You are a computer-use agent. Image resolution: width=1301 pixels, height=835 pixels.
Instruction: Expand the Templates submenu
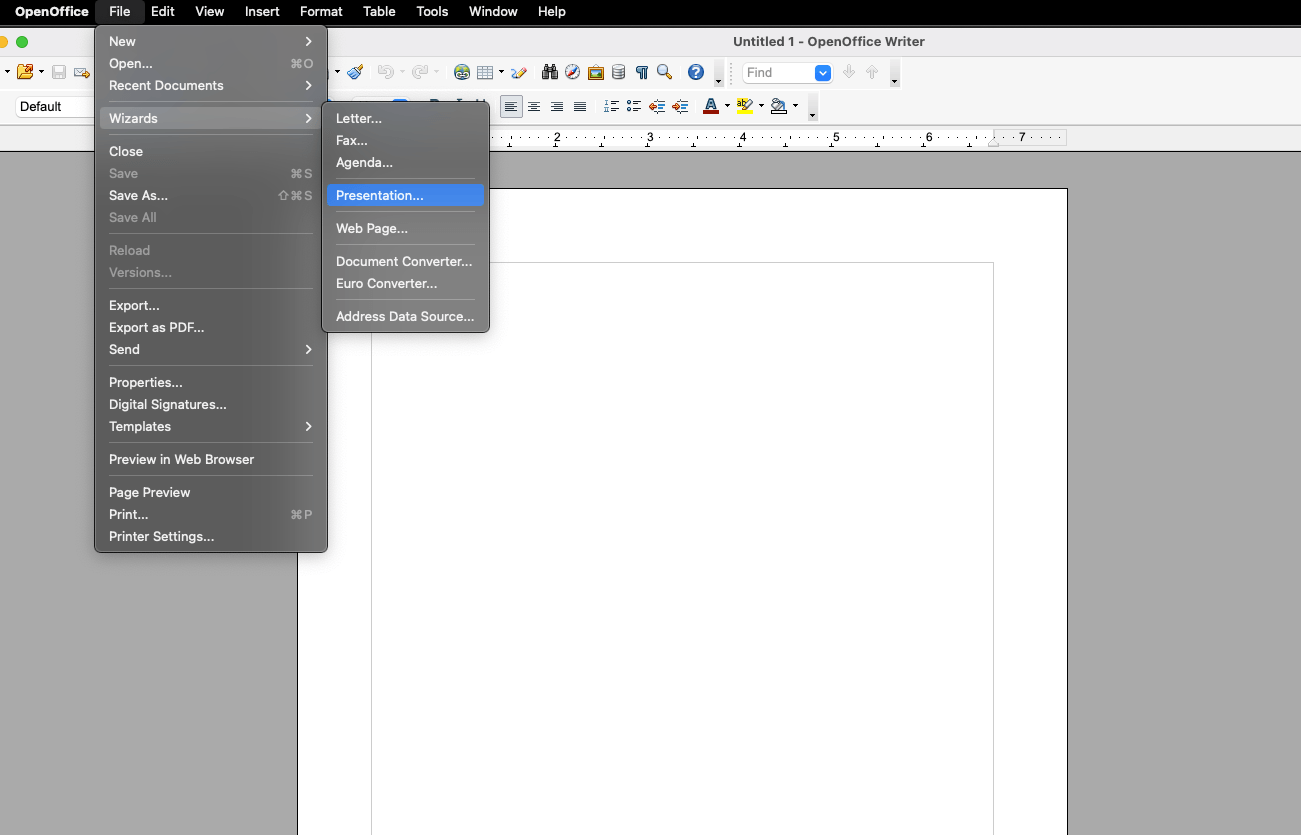pos(211,426)
